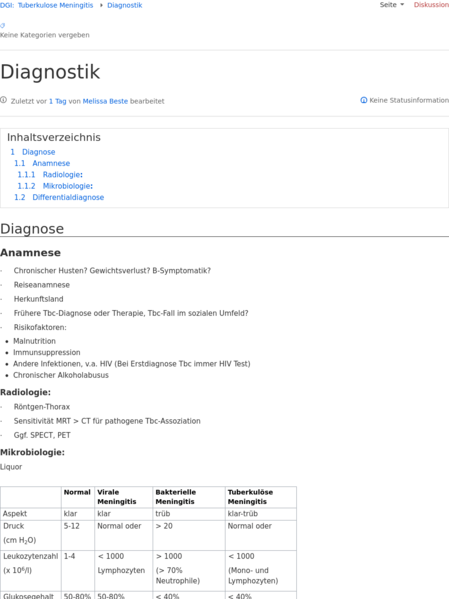Expand the Seite dropdown menu
The height and width of the screenshot is (599, 449).
(392, 5)
